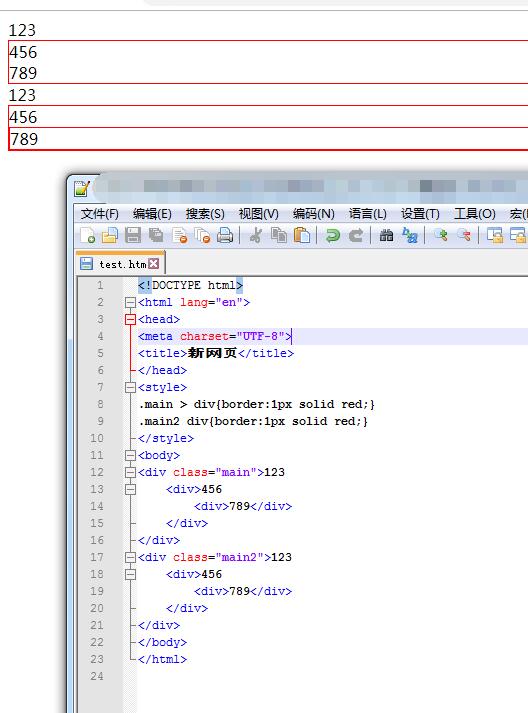Click the Undo green arrow icon
528x713 pixels.
pyautogui.click(x=333, y=236)
